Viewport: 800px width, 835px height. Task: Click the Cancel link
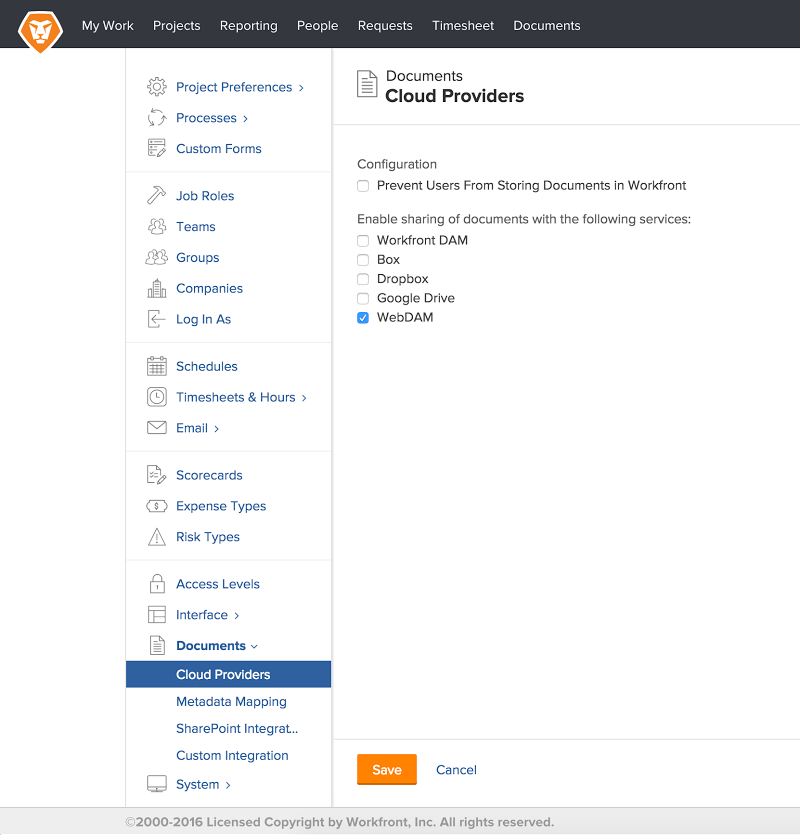(x=456, y=769)
